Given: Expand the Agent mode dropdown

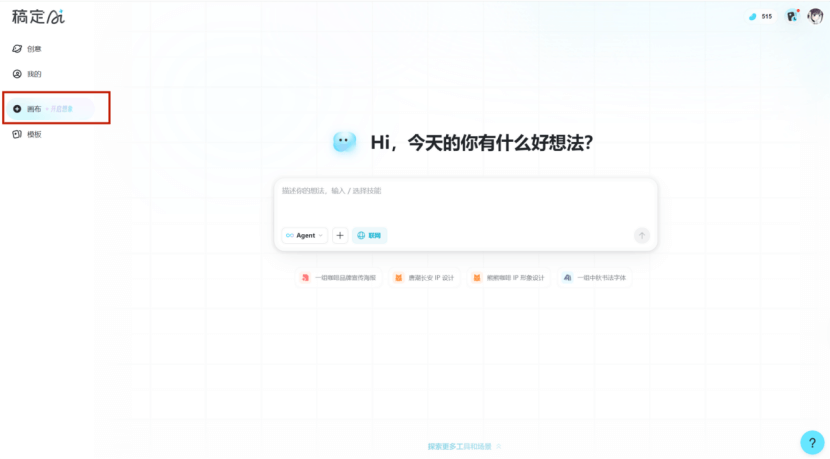Looking at the screenshot, I should pos(304,236).
